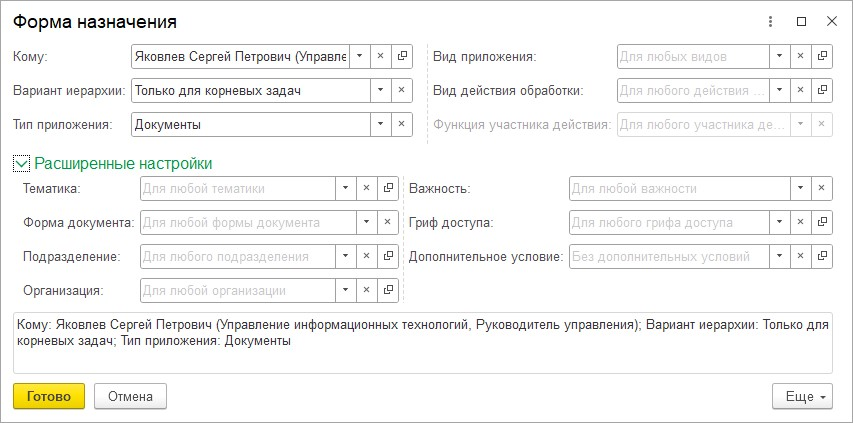This screenshot has height=423, width=853.
Task: Clear the Вариант иерархии field
Action: (x=401, y=91)
